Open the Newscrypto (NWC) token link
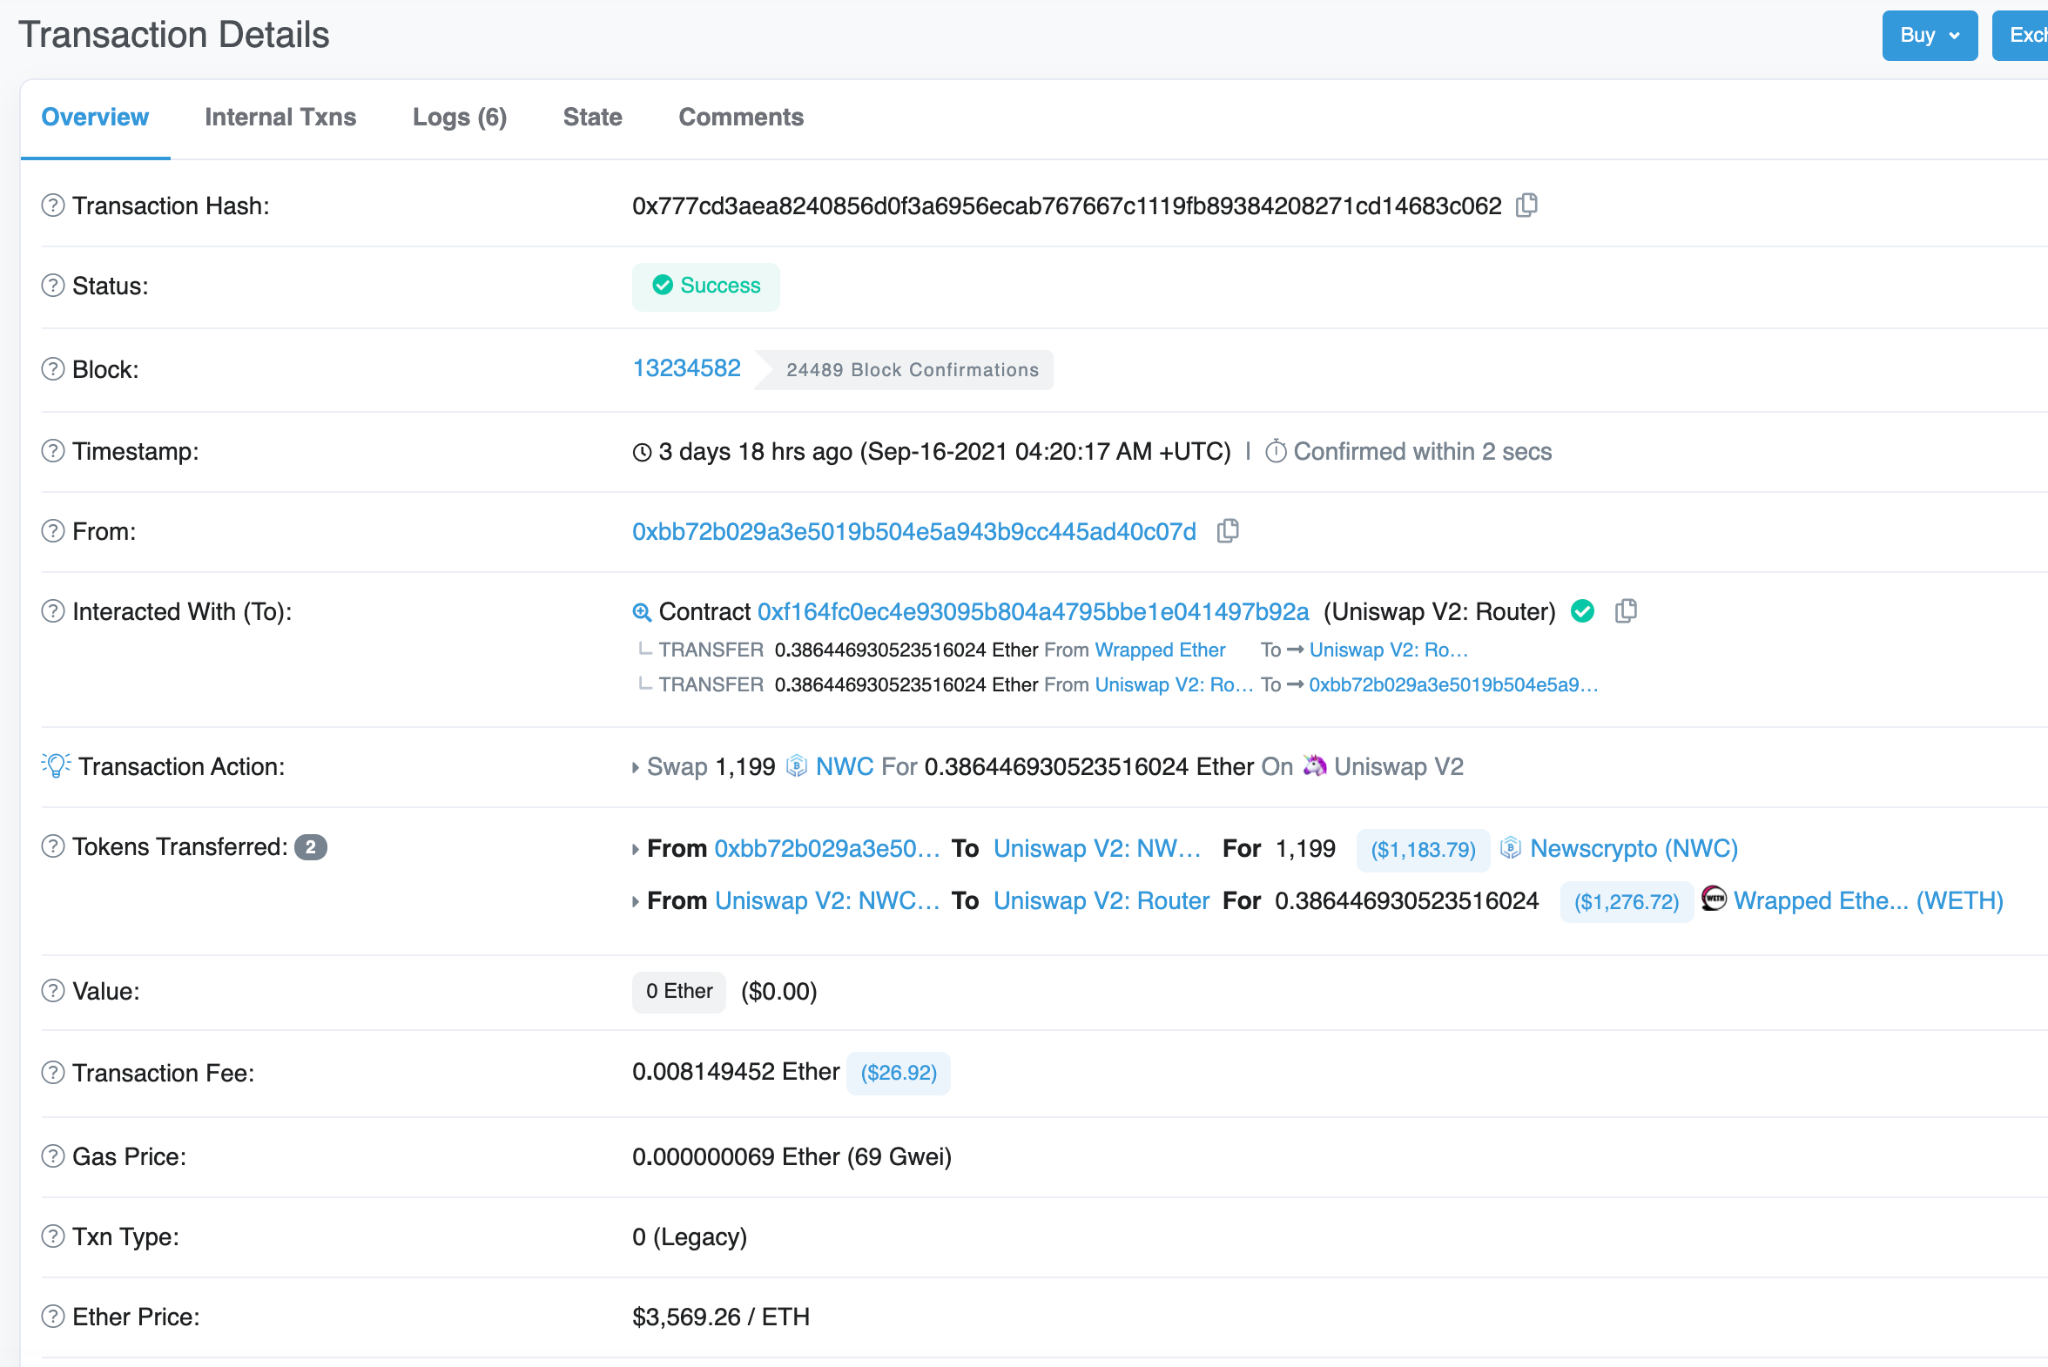This screenshot has width=2048, height=1367. coord(1633,849)
